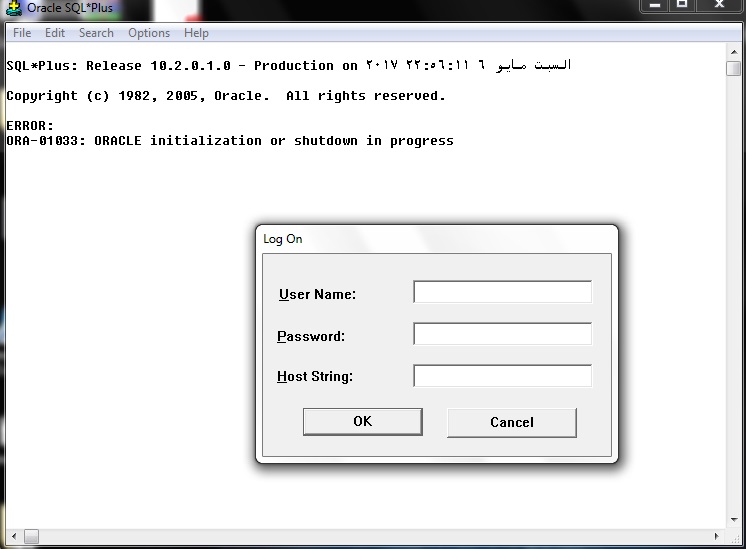The height and width of the screenshot is (549, 746).
Task: Maximize the Oracle SQL*Plus window
Action: [x=684, y=6]
